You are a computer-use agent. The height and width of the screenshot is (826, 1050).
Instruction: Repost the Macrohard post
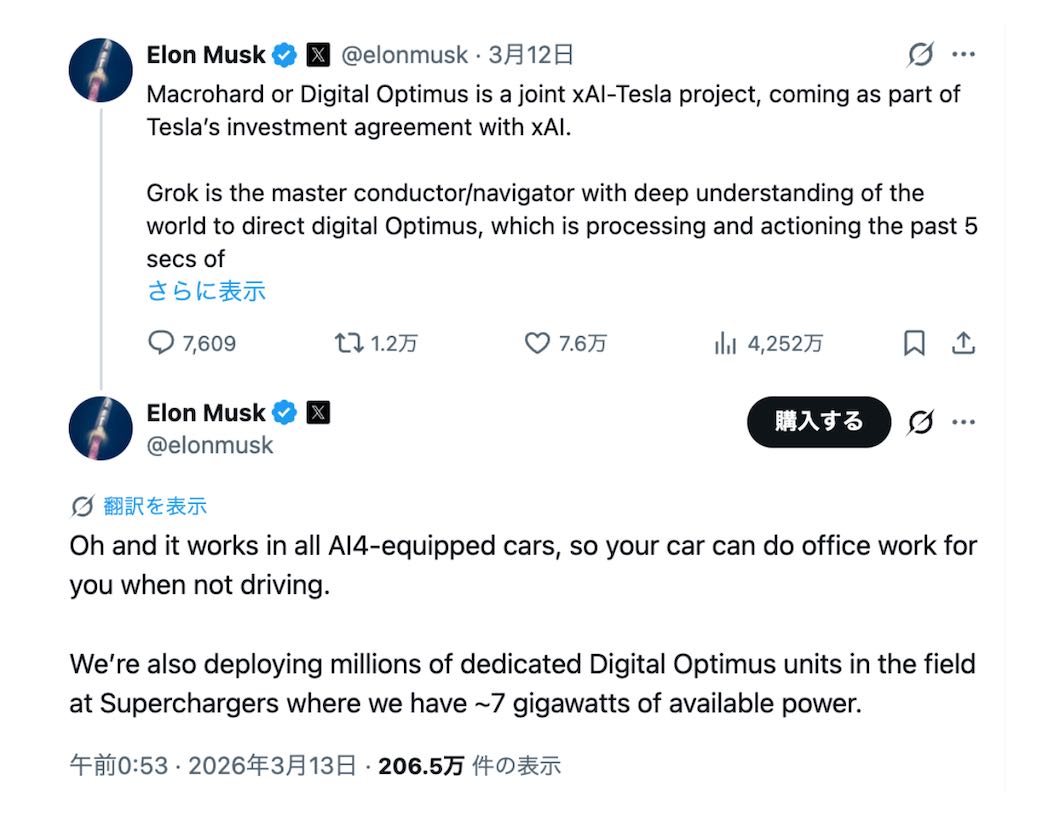(x=346, y=343)
